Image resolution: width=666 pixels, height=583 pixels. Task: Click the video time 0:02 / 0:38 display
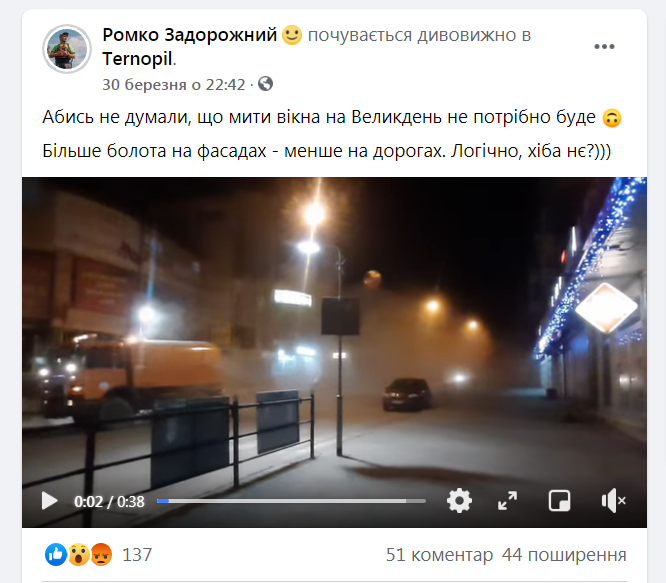[x=109, y=502]
